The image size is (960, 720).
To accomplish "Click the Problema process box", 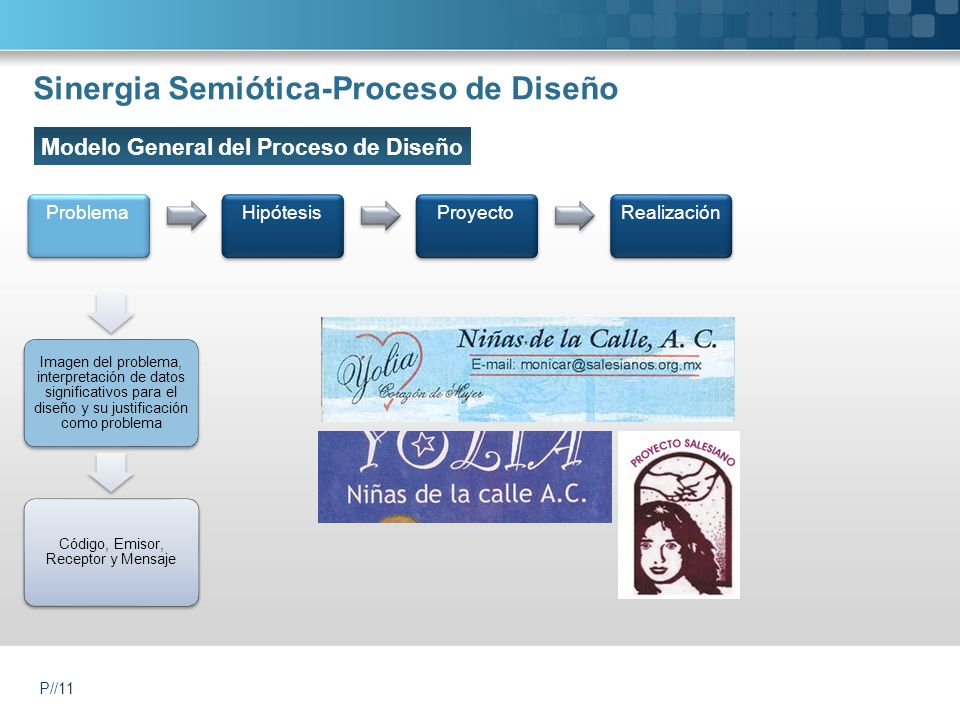I will 89,226.
